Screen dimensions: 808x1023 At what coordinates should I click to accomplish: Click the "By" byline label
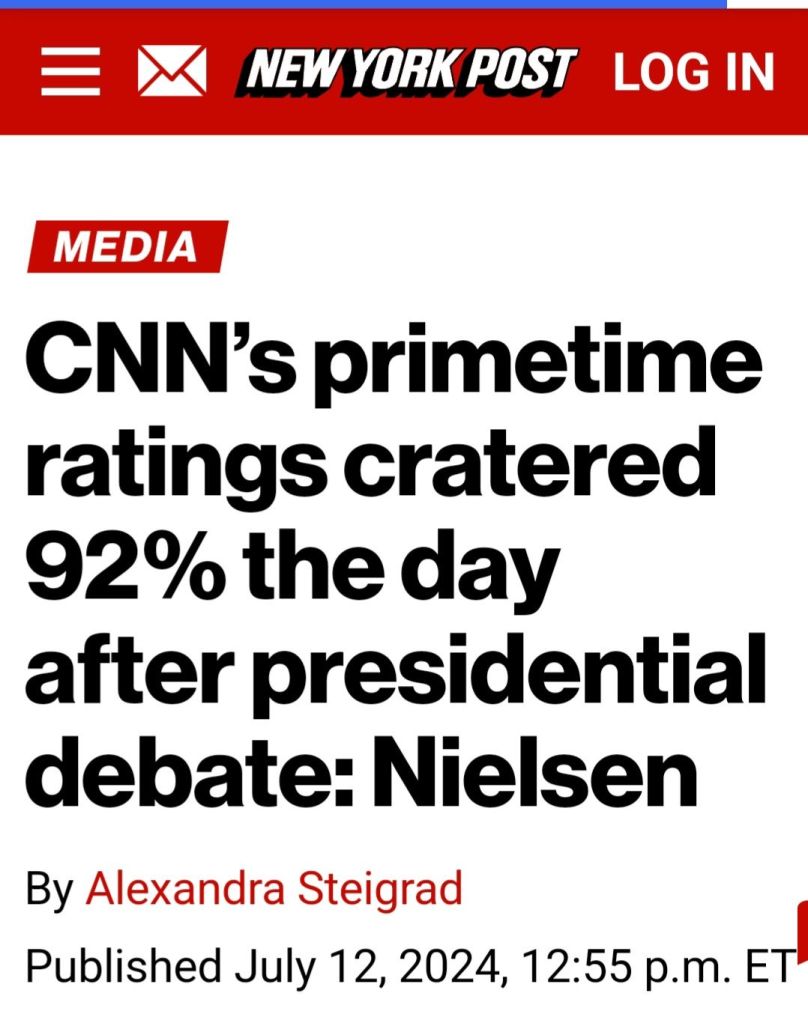pos(49,887)
